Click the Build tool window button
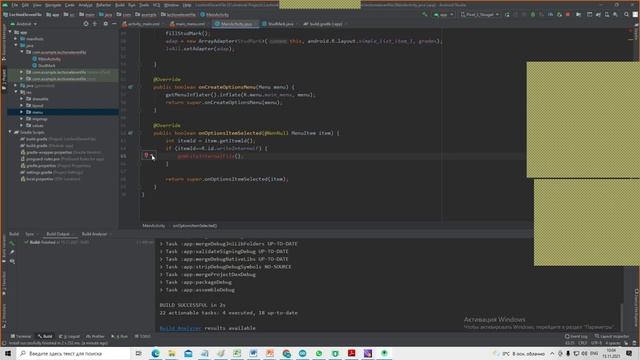This screenshot has height=360, width=640. coord(45,336)
